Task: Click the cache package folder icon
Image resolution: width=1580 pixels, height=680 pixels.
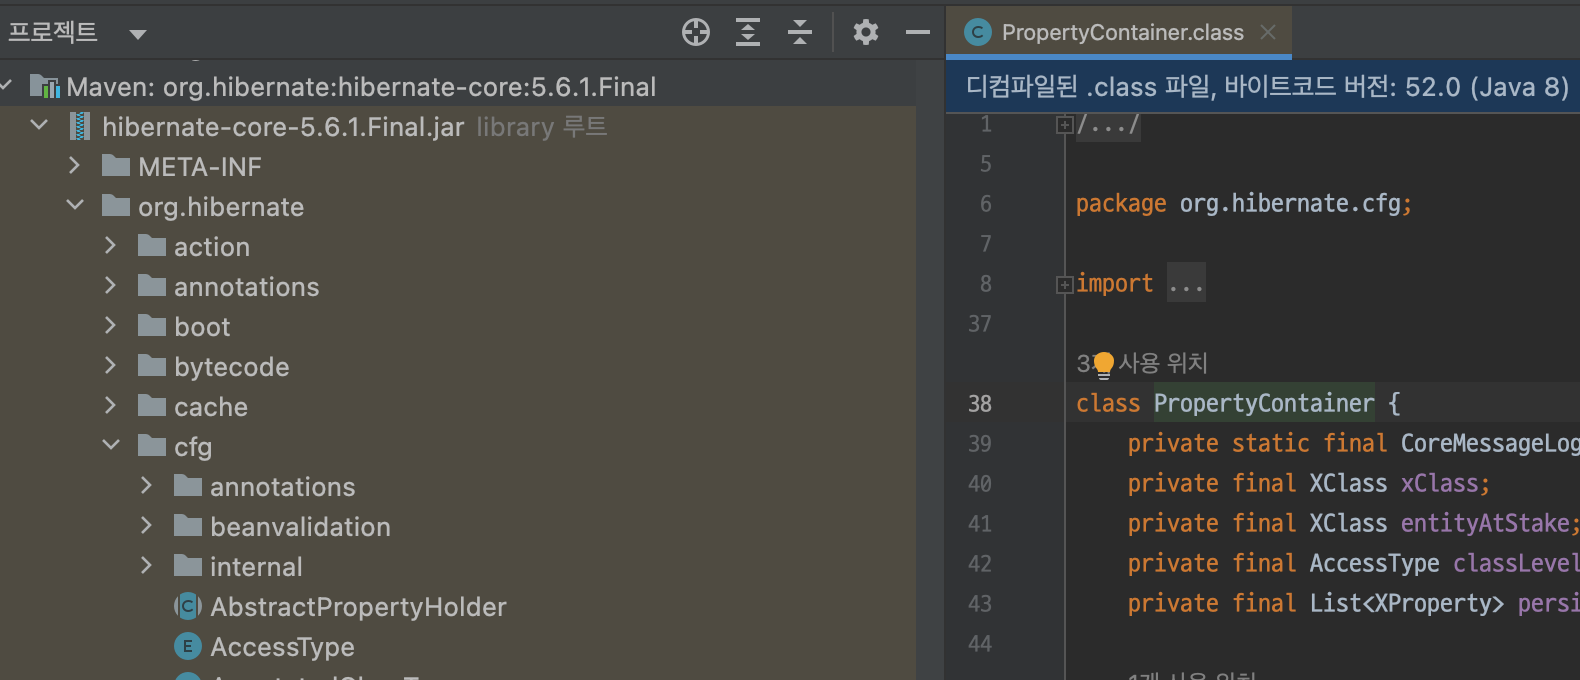Action: pos(152,406)
